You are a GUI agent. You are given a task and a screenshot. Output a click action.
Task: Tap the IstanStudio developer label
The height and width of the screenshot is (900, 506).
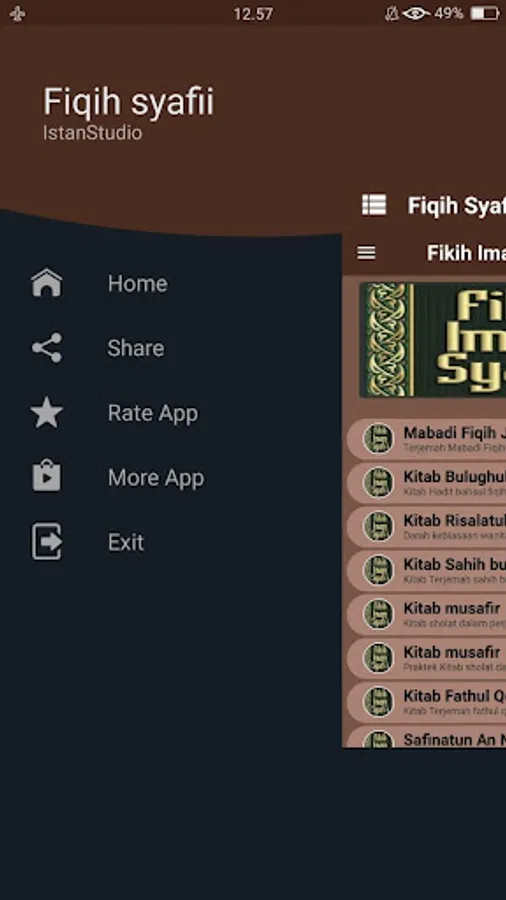(x=92, y=133)
